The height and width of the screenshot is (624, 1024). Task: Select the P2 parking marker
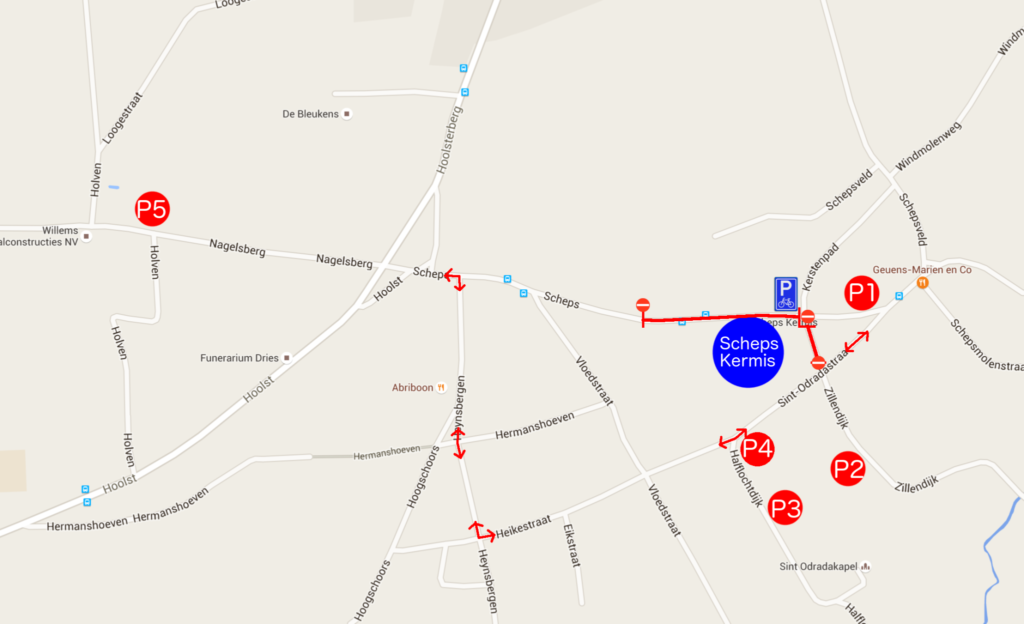coord(848,469)
